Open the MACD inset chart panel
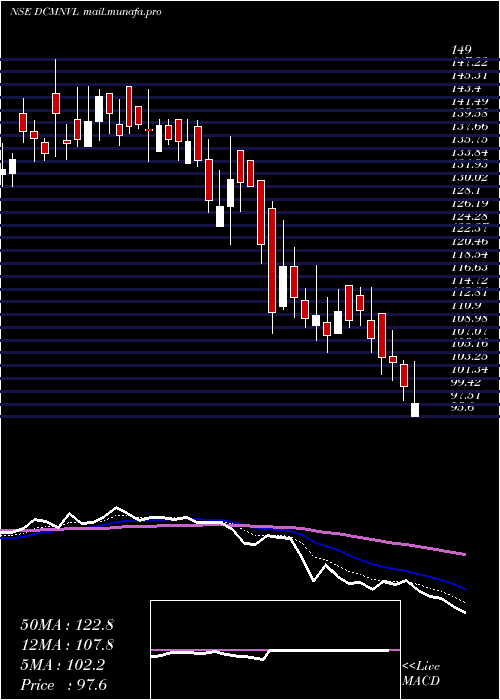 click(x=275, y=650)
